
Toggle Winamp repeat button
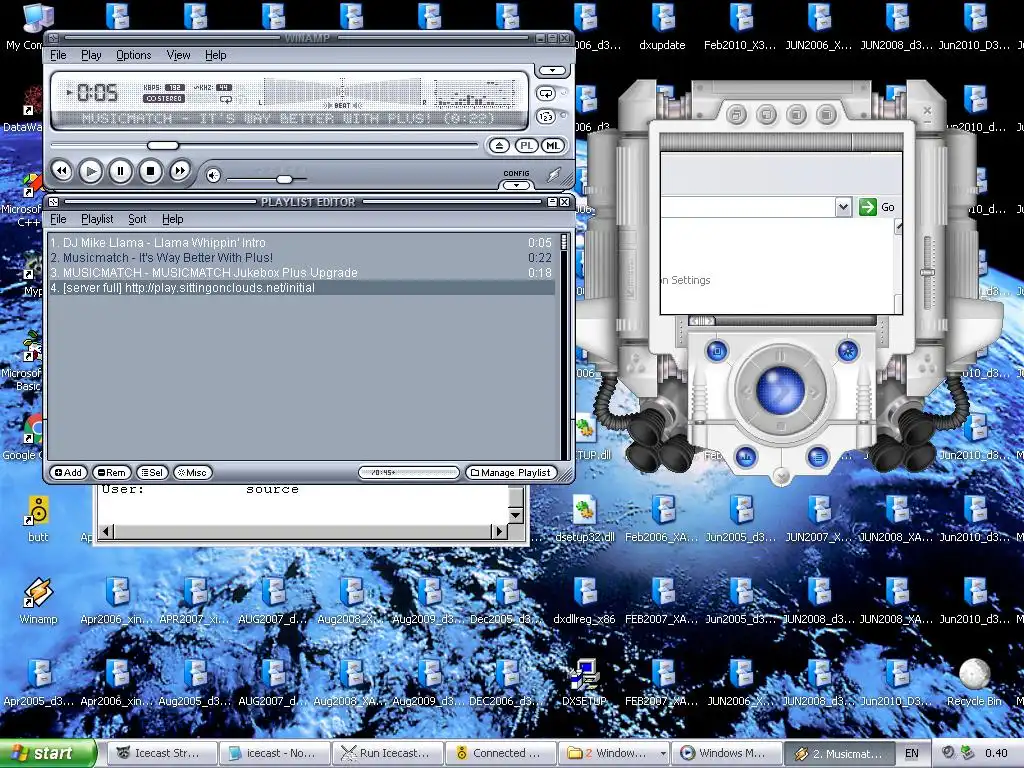coord(545,93)
